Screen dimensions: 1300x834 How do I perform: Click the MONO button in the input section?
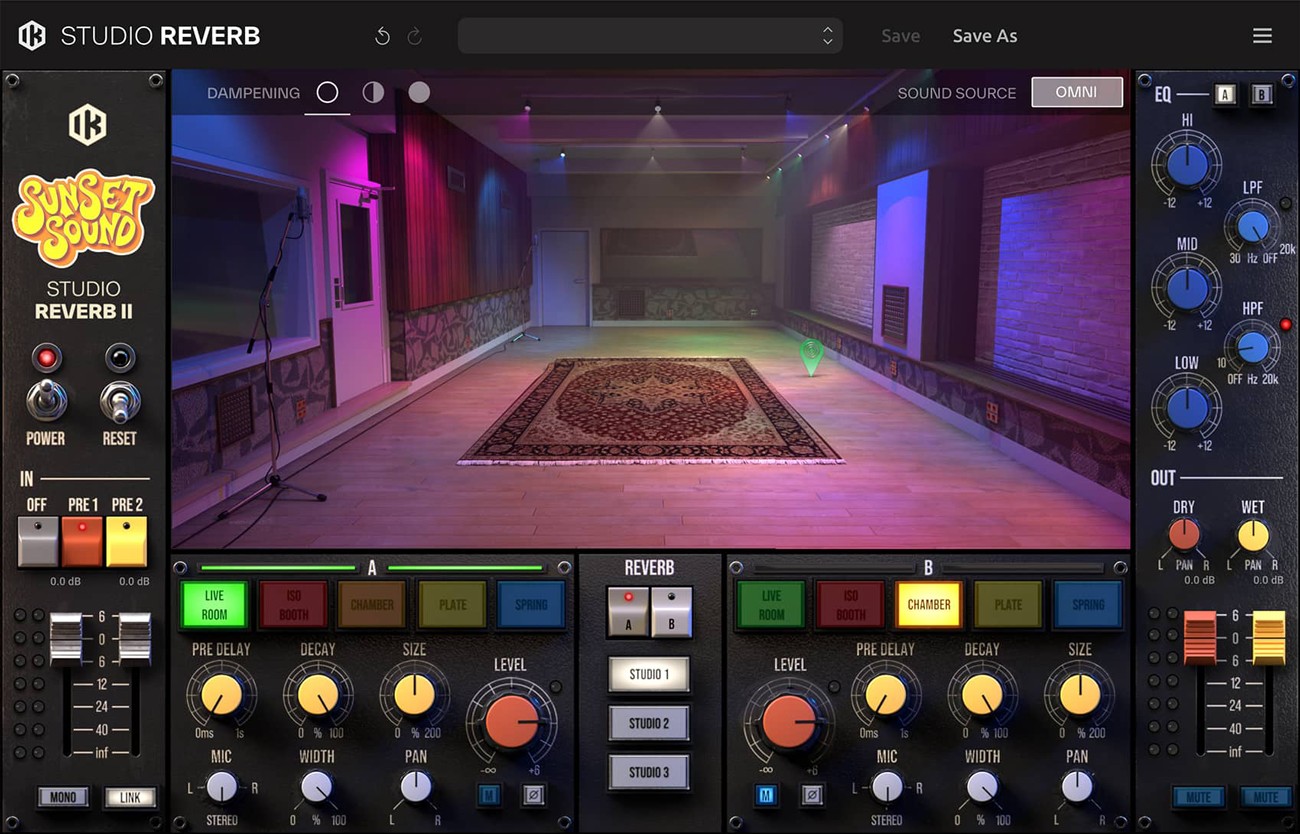(x=63, y=797)
